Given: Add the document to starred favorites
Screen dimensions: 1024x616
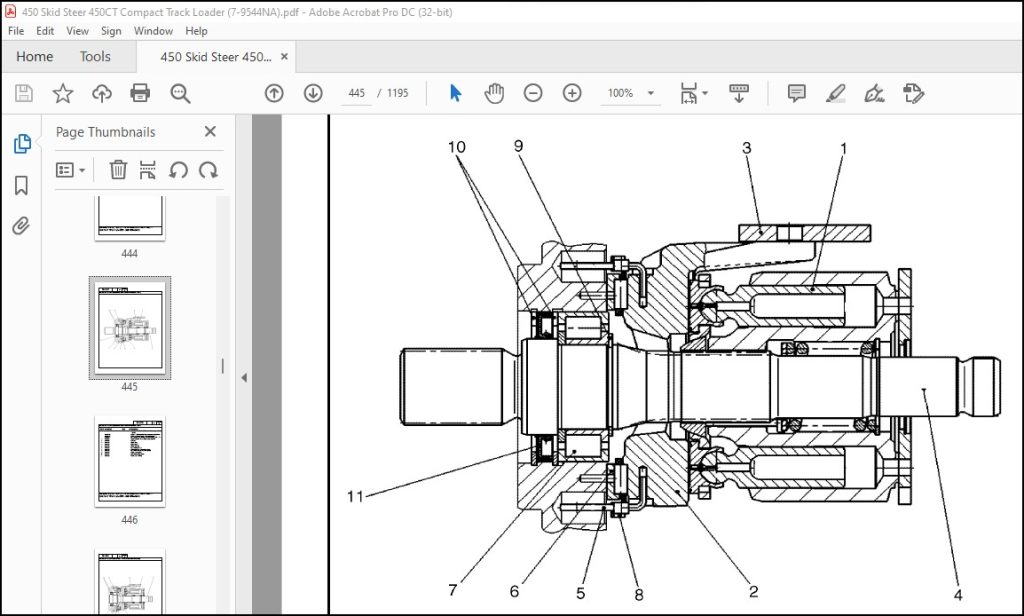Looking at the screenshot, I should (63, 93).
